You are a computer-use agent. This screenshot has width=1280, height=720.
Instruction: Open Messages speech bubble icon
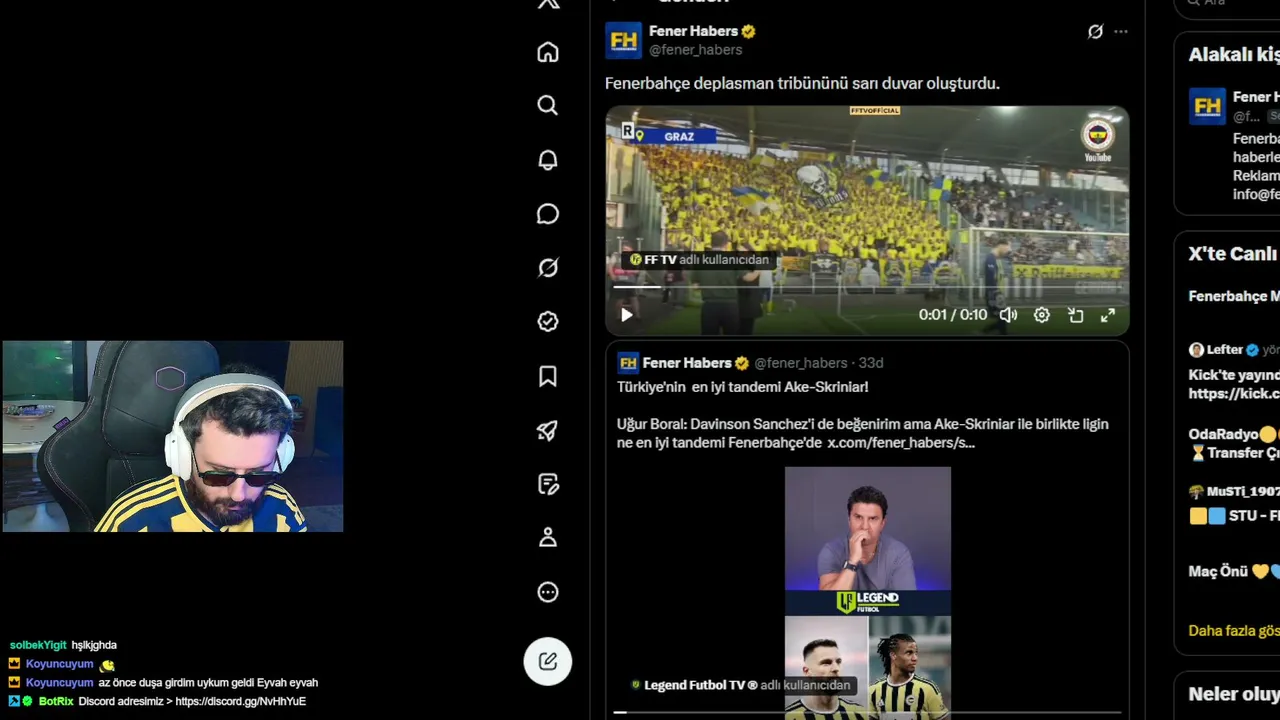(548, 214)
